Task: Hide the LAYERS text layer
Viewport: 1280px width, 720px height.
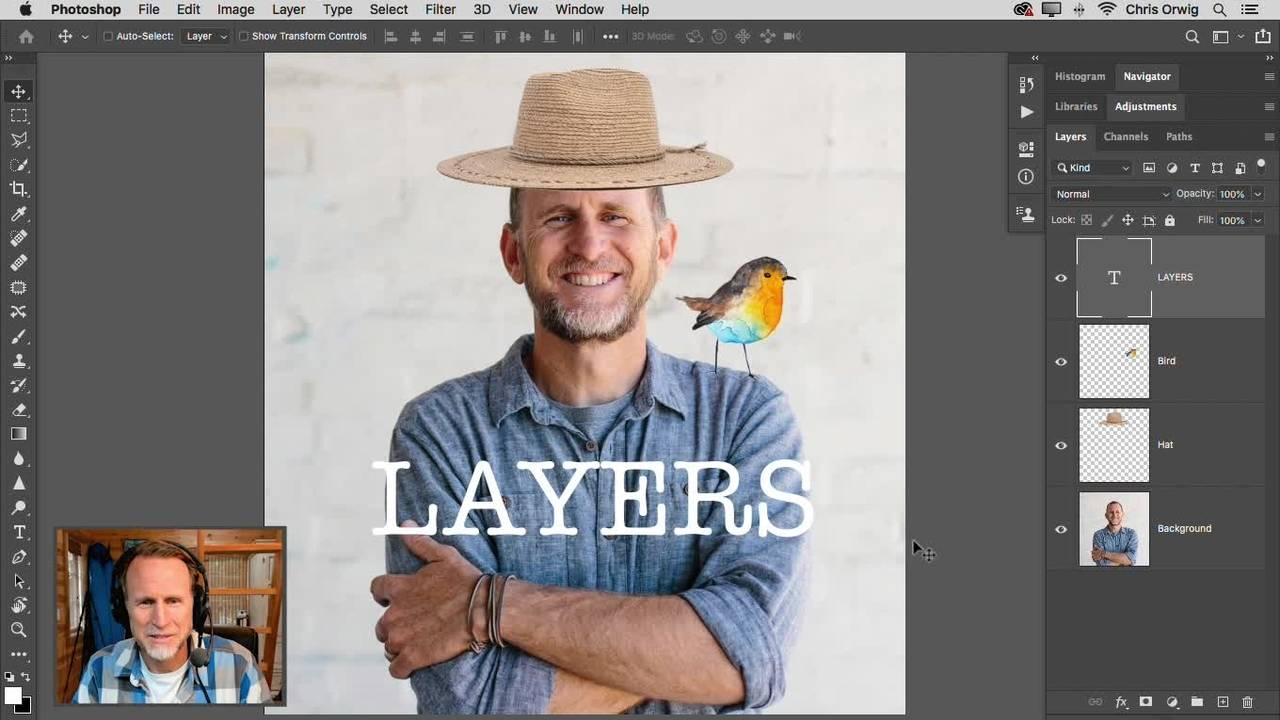Action: 1061,278
